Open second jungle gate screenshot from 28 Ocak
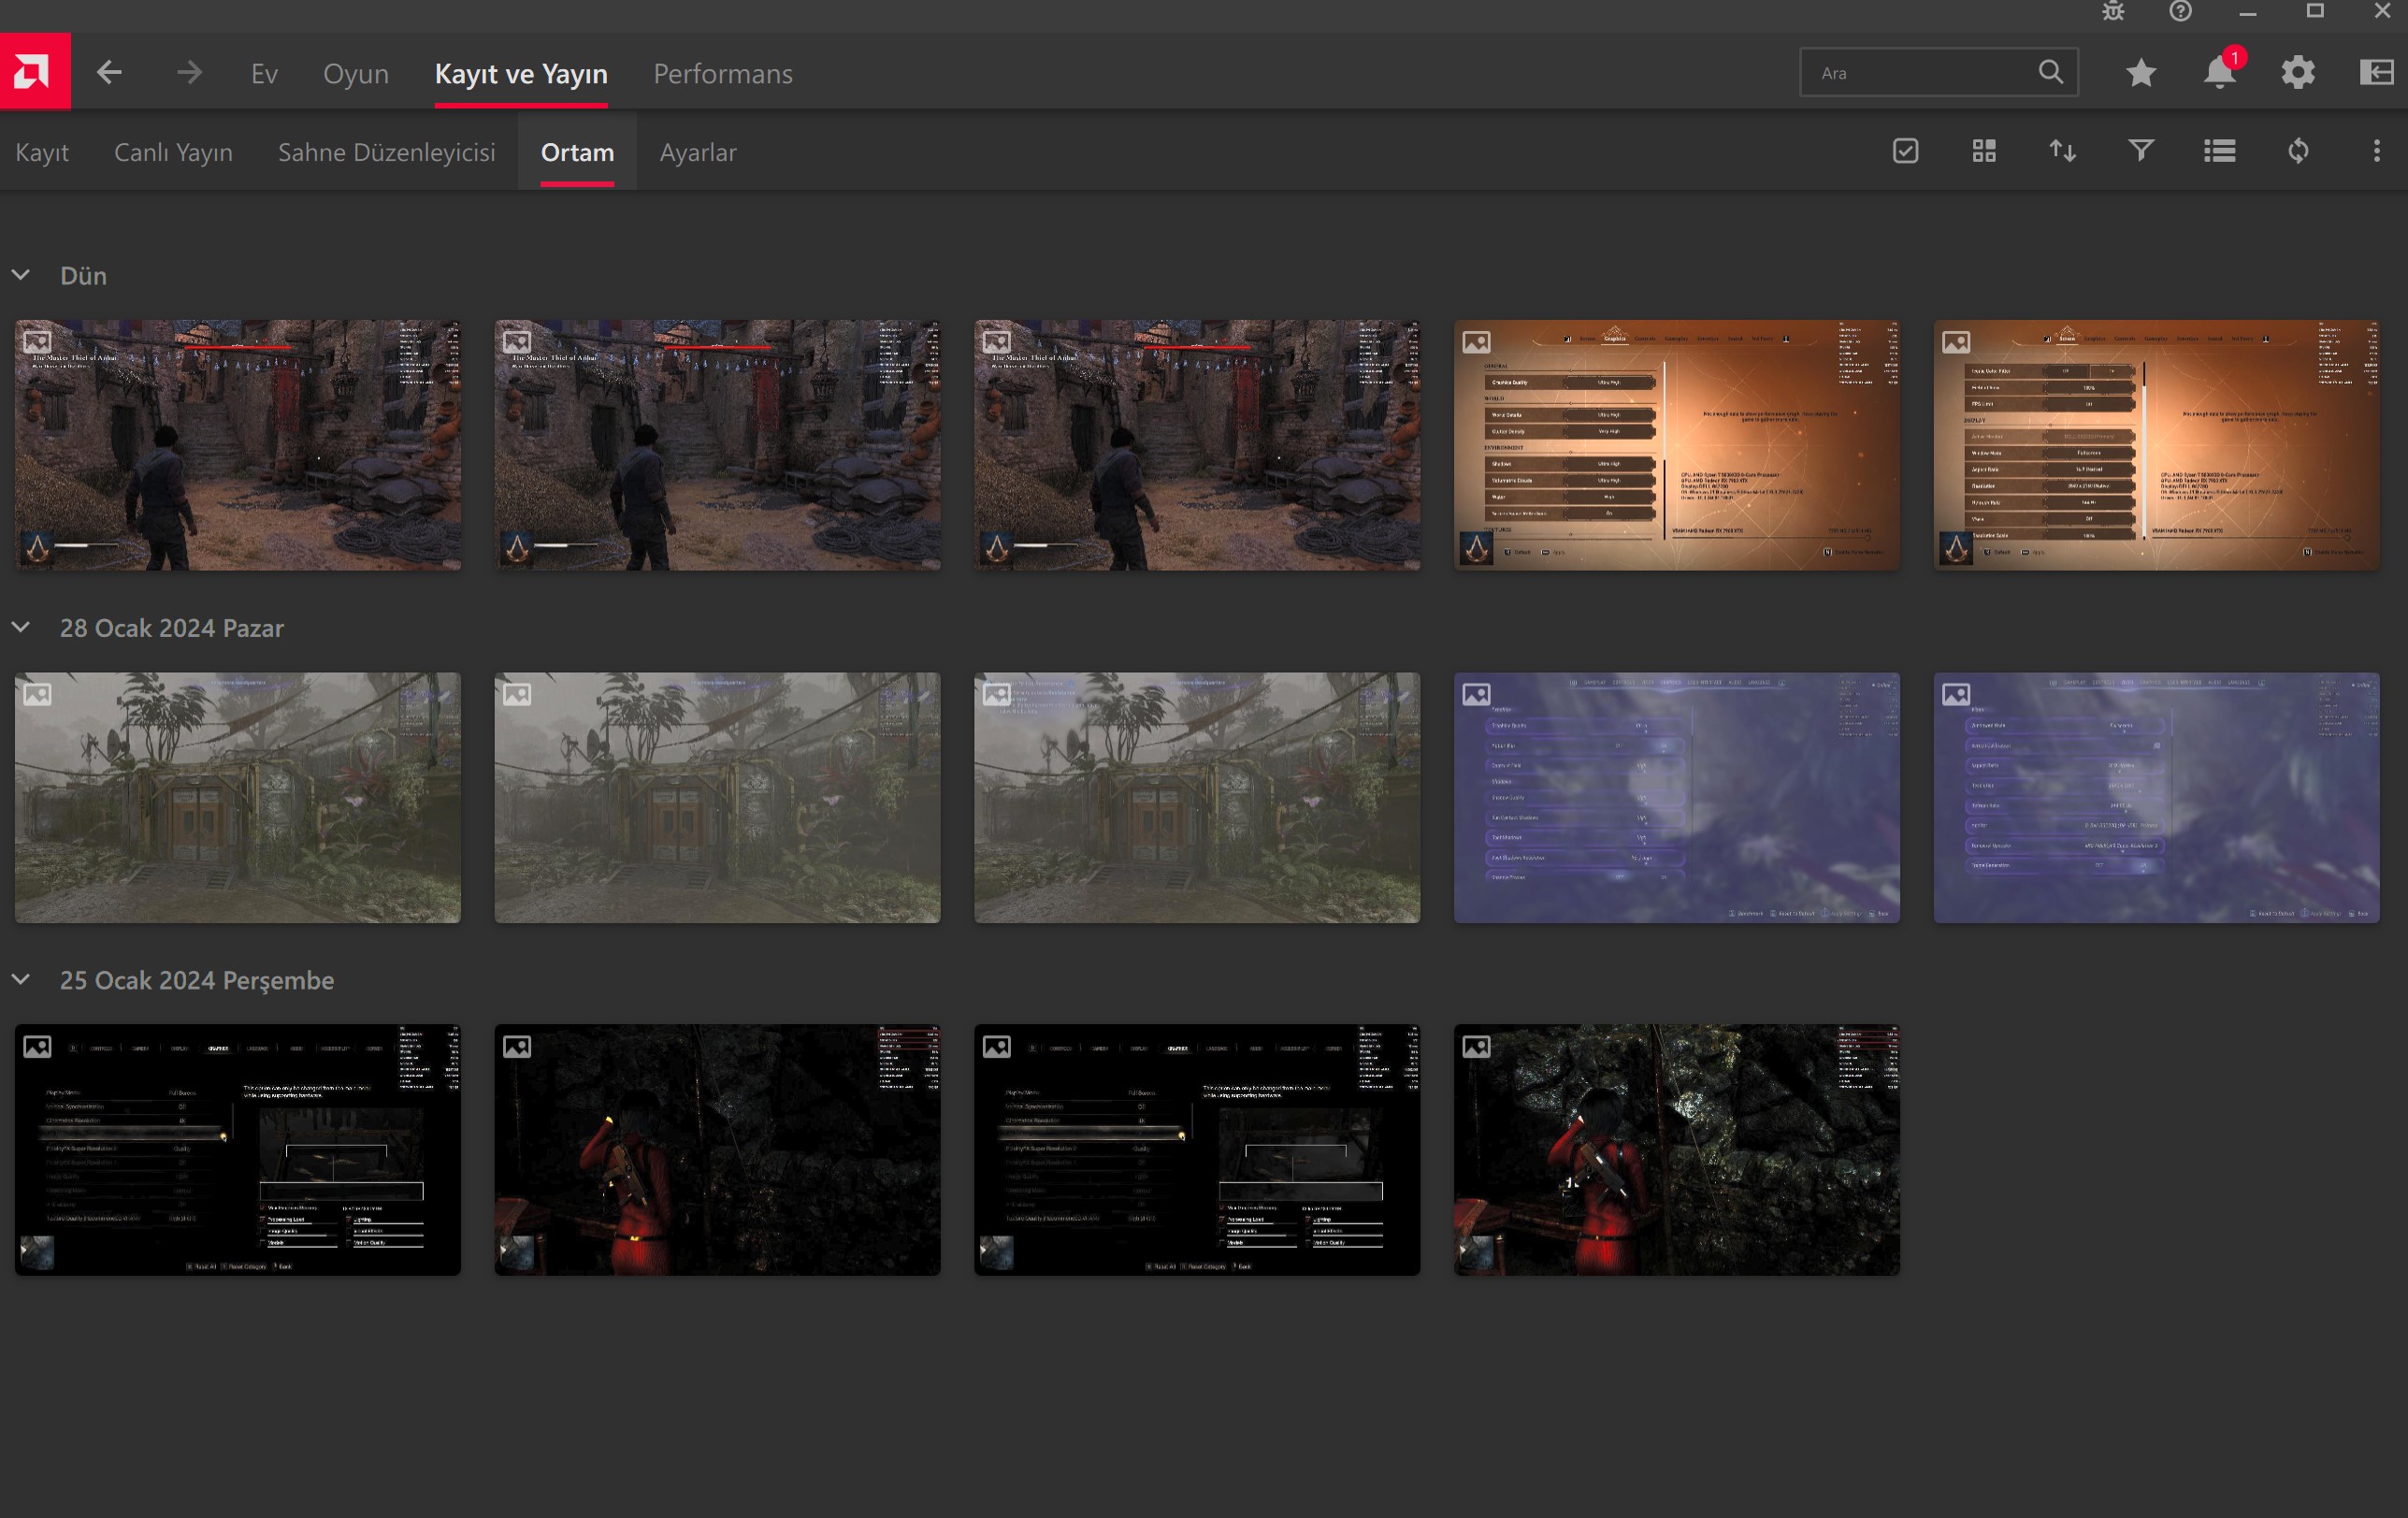The height and width of the screenshot is (1518, 2408). tap(717, 797)
